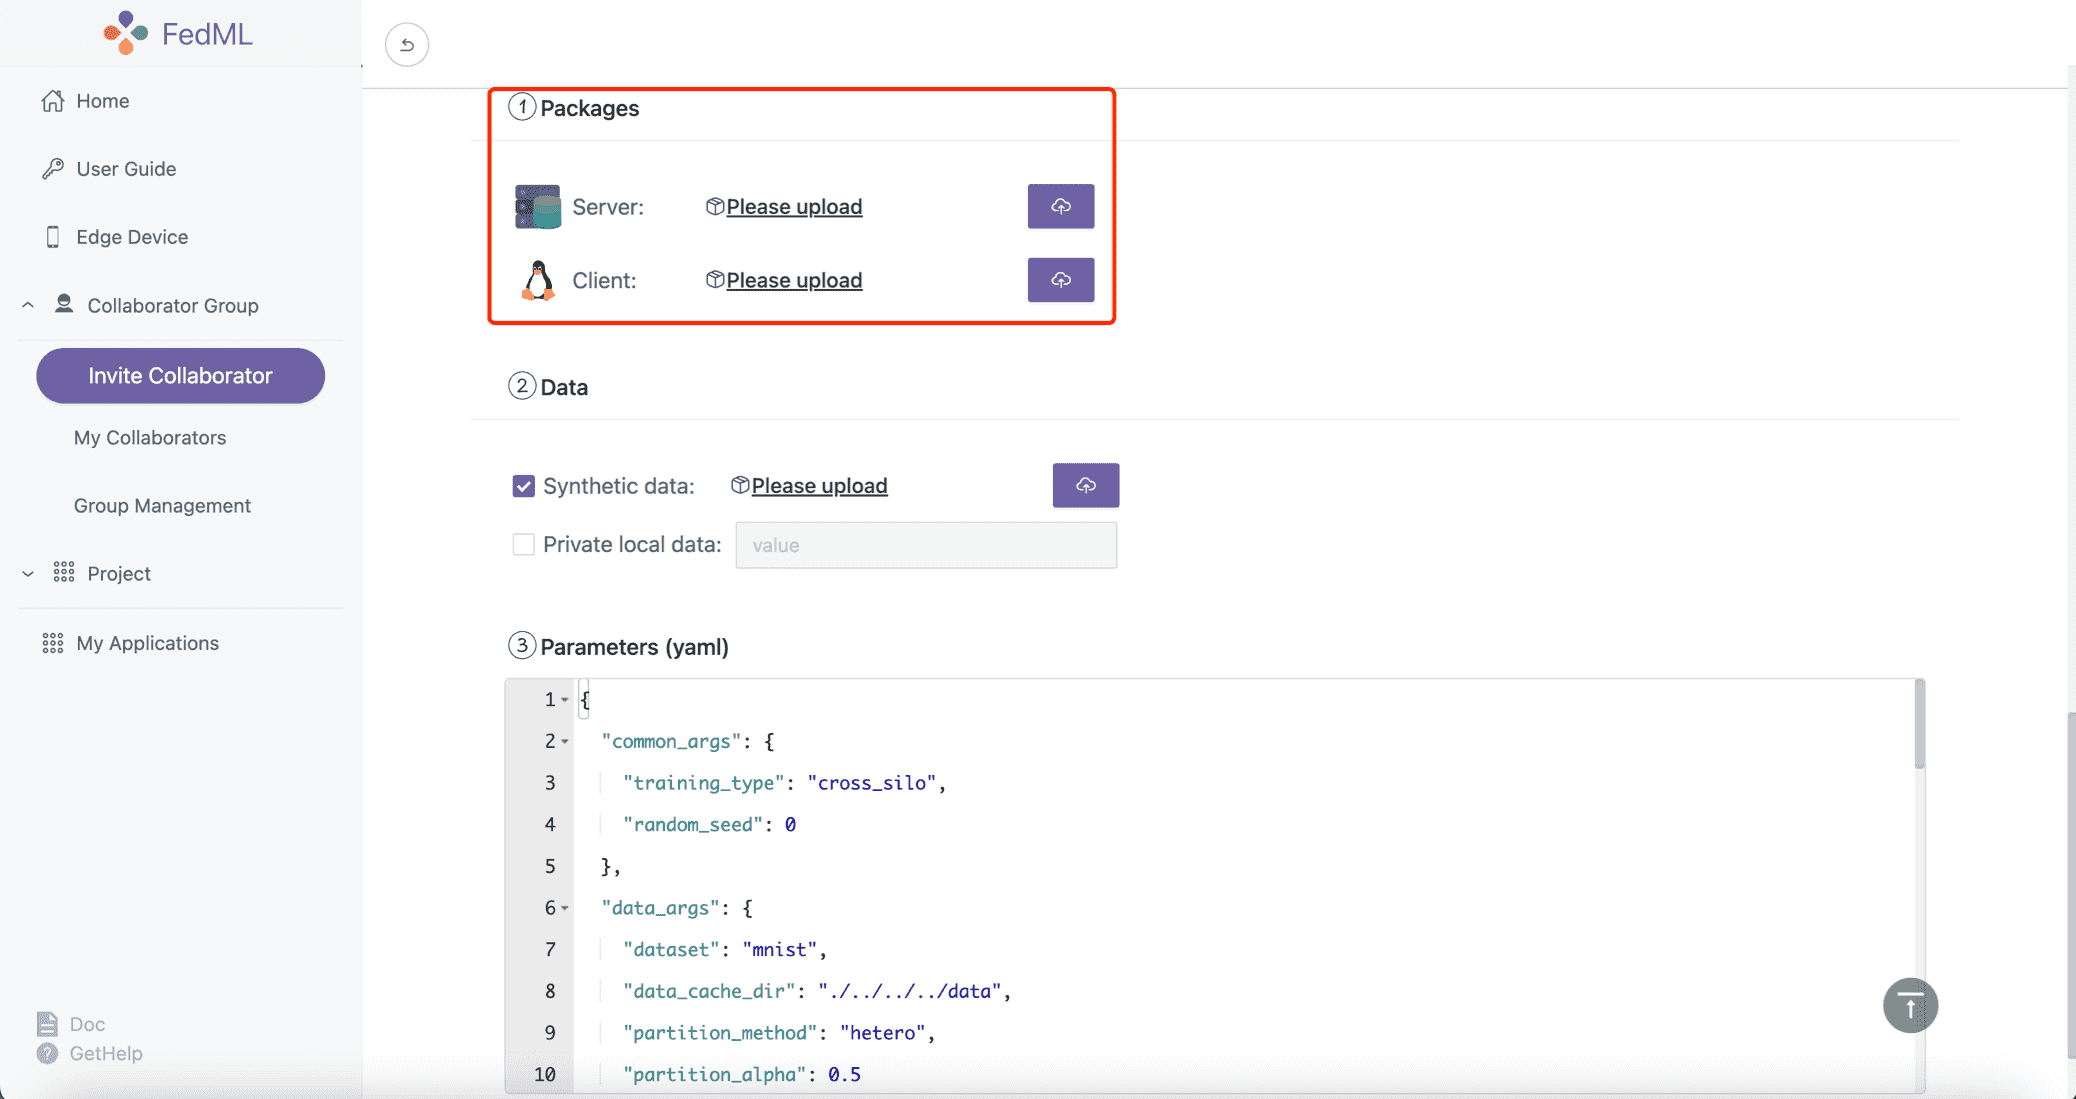
Task: Click the My Applications grid icon
Action: pyautogui.click(x=52, y=643)
